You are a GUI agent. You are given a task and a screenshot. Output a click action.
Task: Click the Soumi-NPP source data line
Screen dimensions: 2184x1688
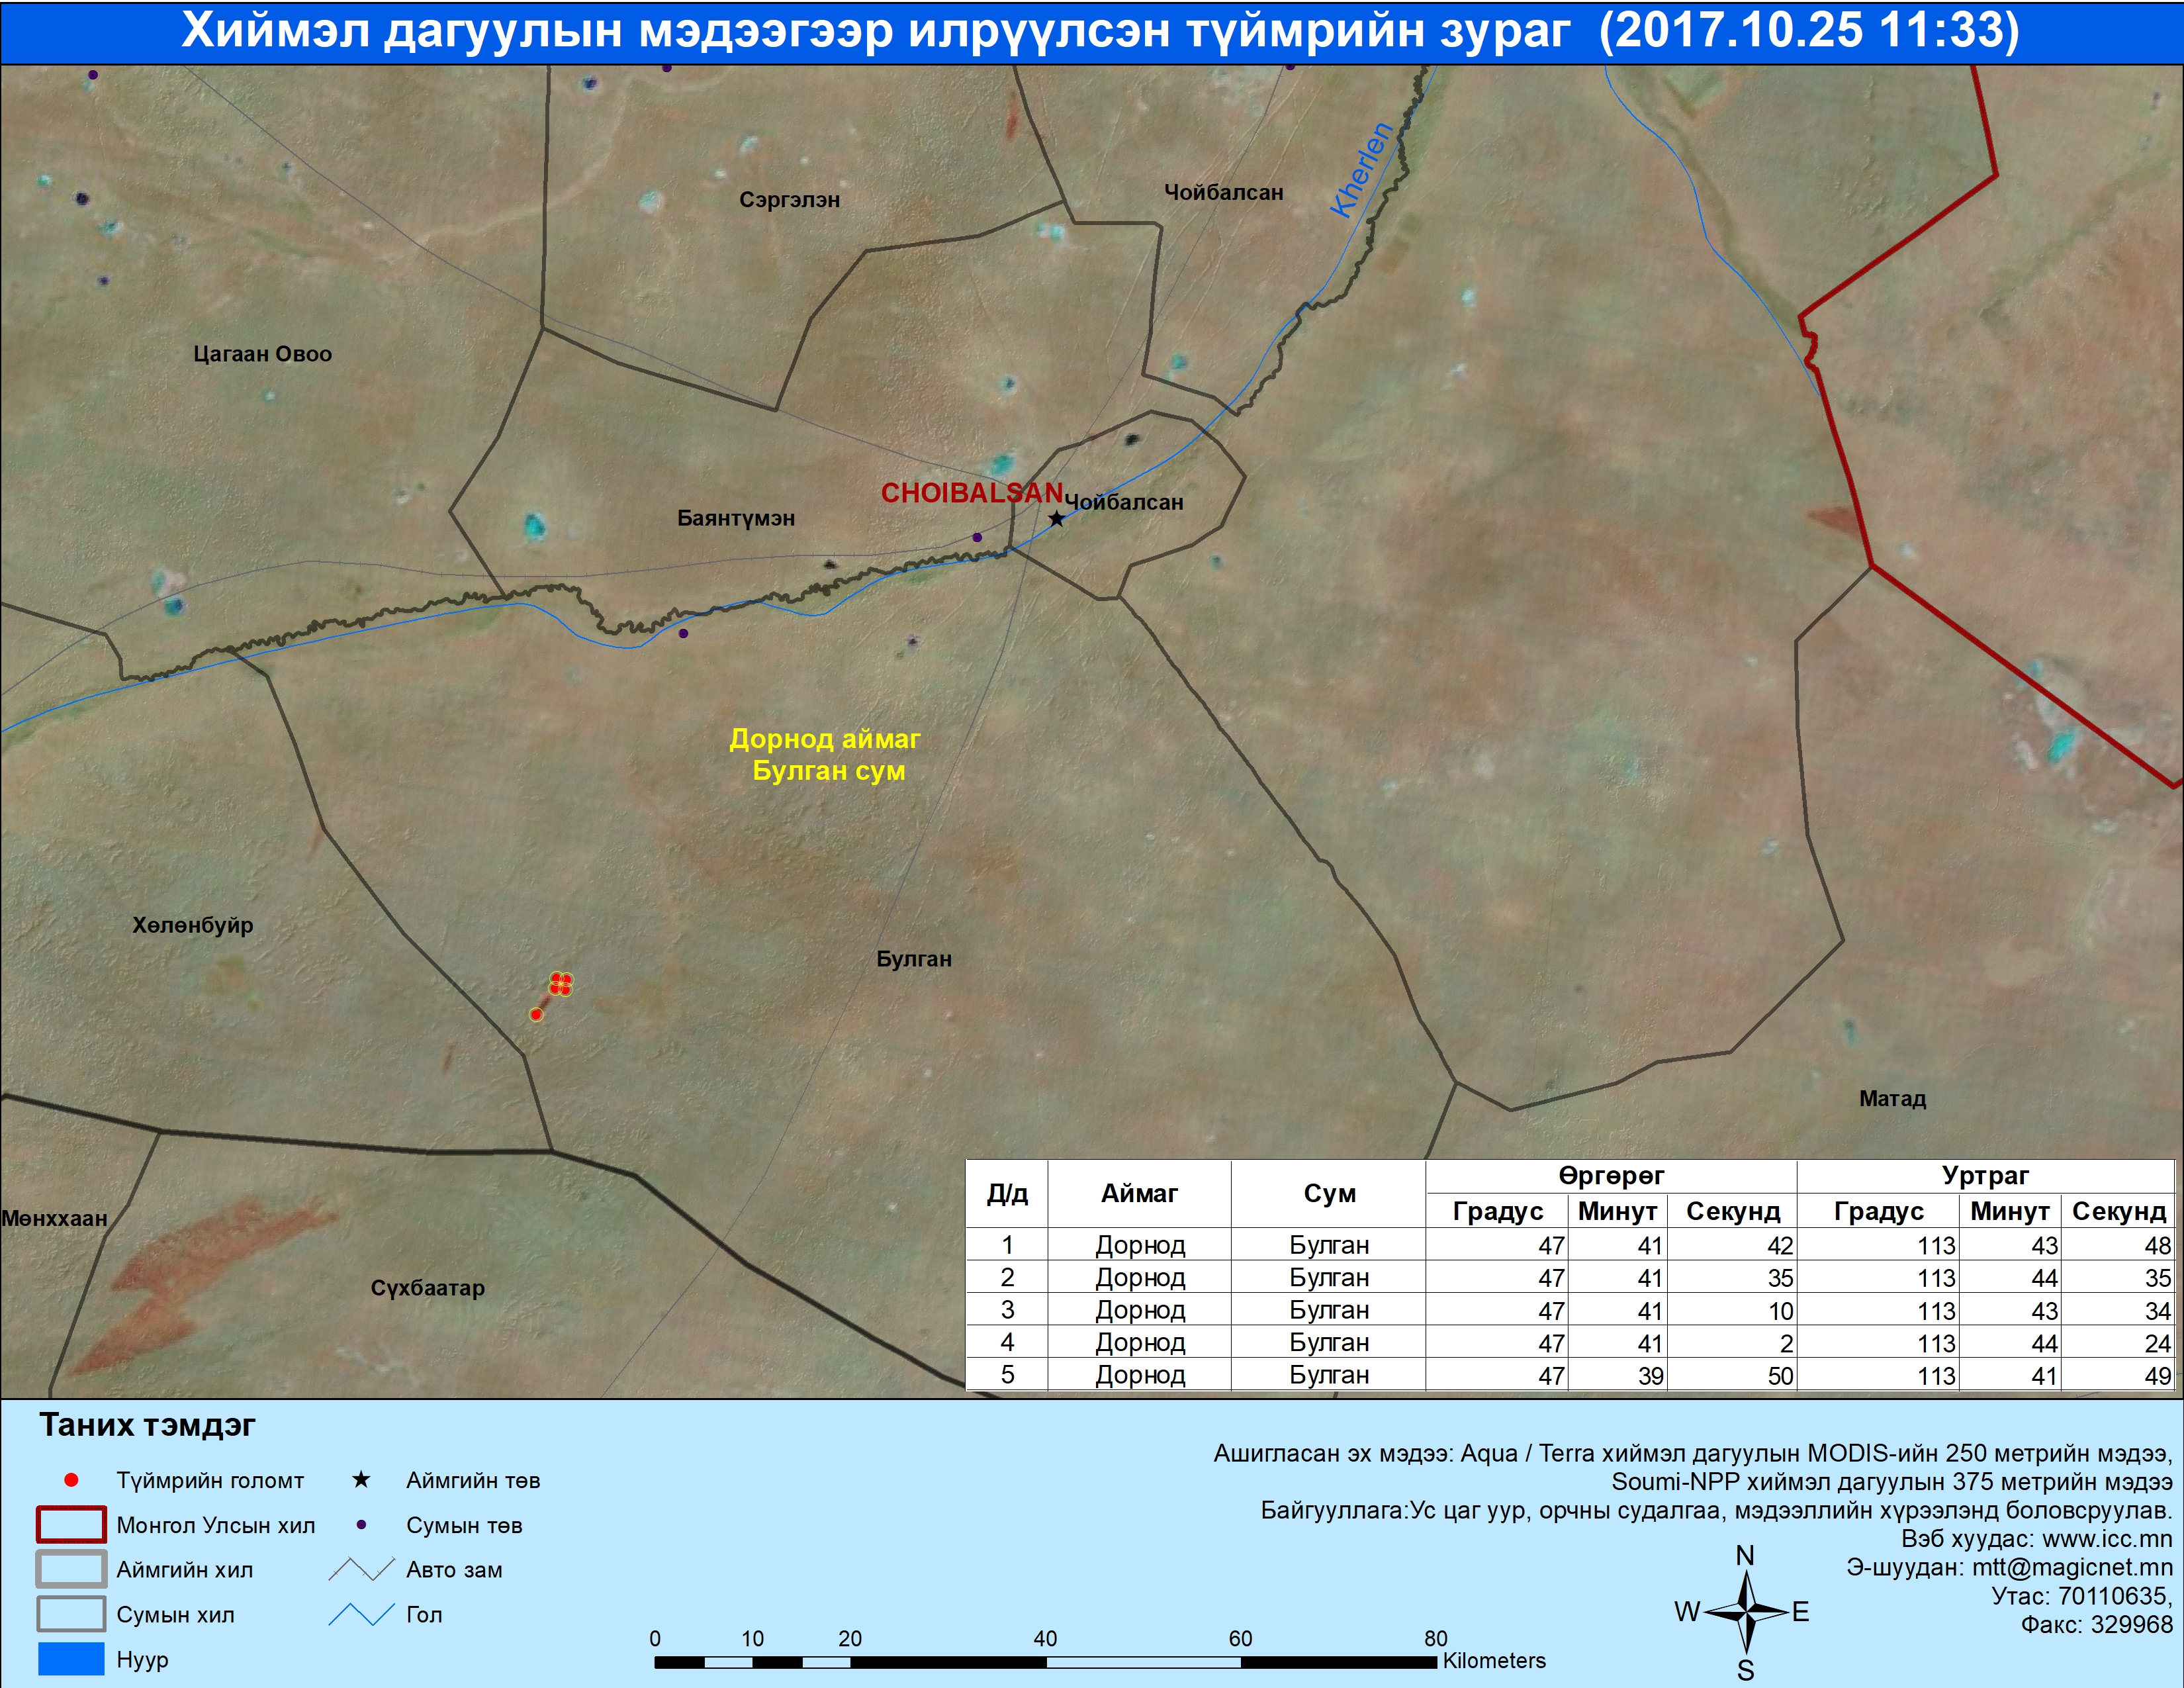tap(1892, 1481)
